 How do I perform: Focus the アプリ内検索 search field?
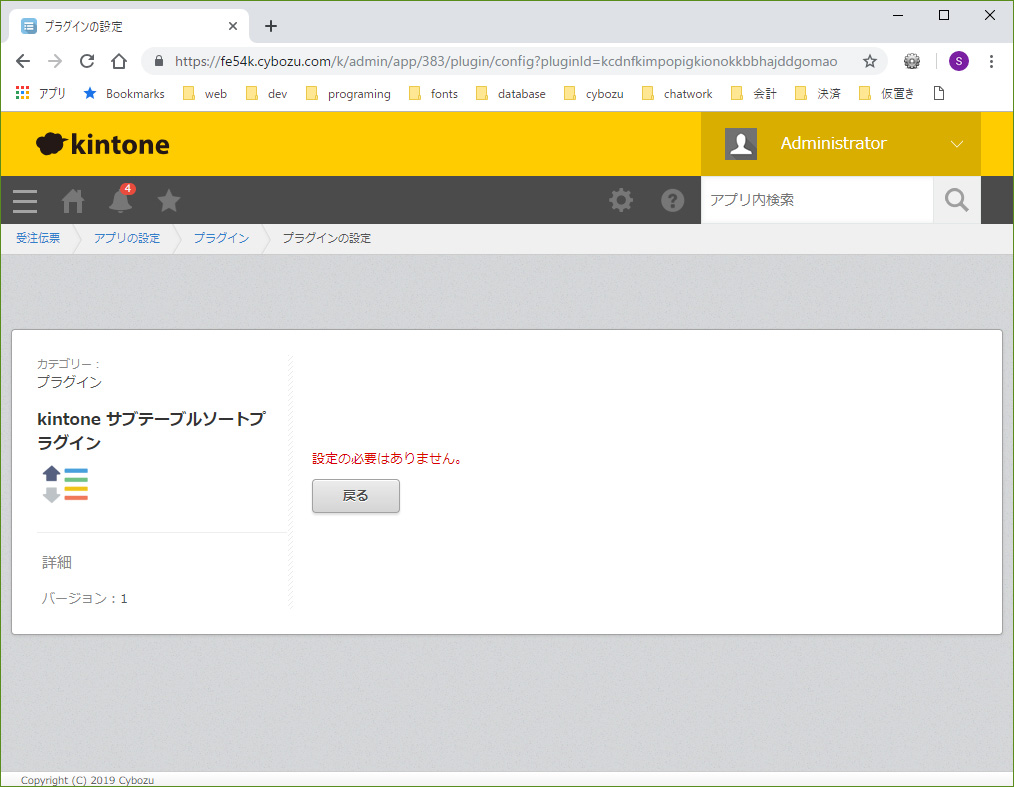point(817,200)
